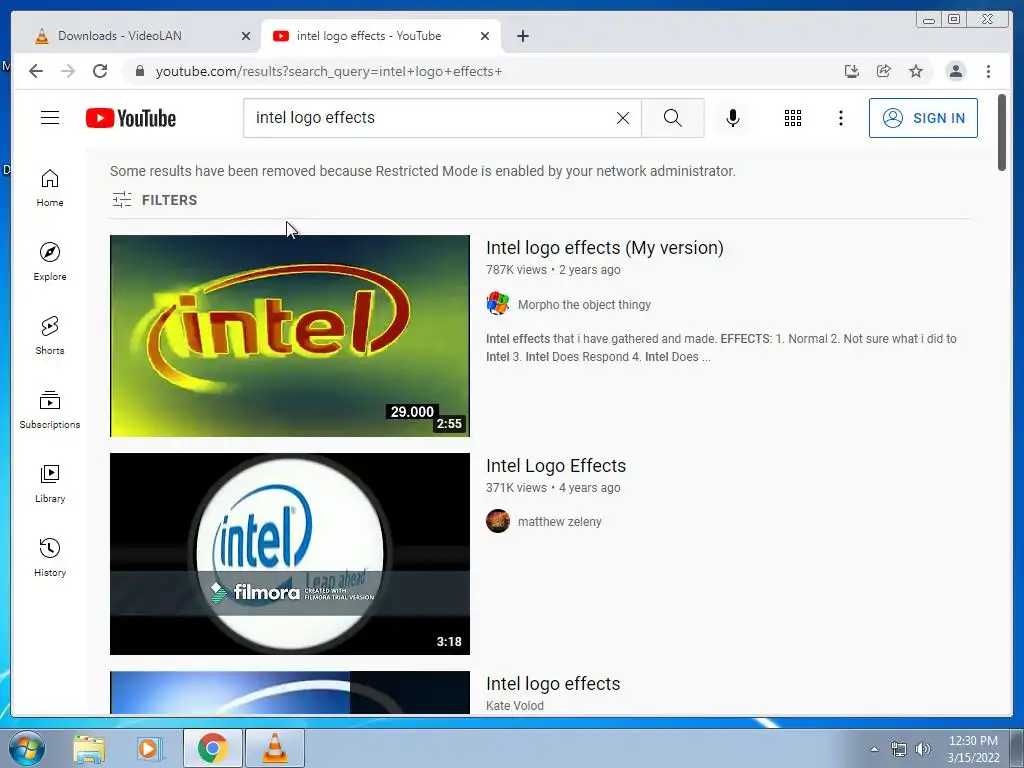Click the YouTube page scrollbar thumb

pyautogui.click(x=1002, y=133)
